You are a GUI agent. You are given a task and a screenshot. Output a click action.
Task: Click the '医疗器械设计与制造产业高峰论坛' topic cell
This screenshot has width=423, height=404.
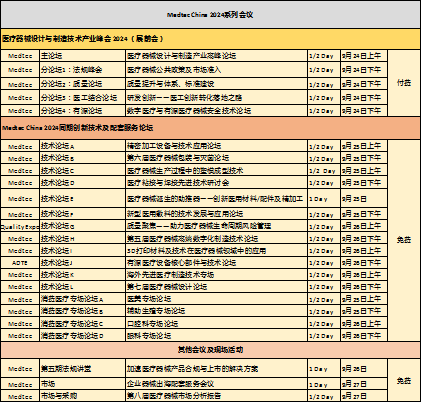(216, 56)
